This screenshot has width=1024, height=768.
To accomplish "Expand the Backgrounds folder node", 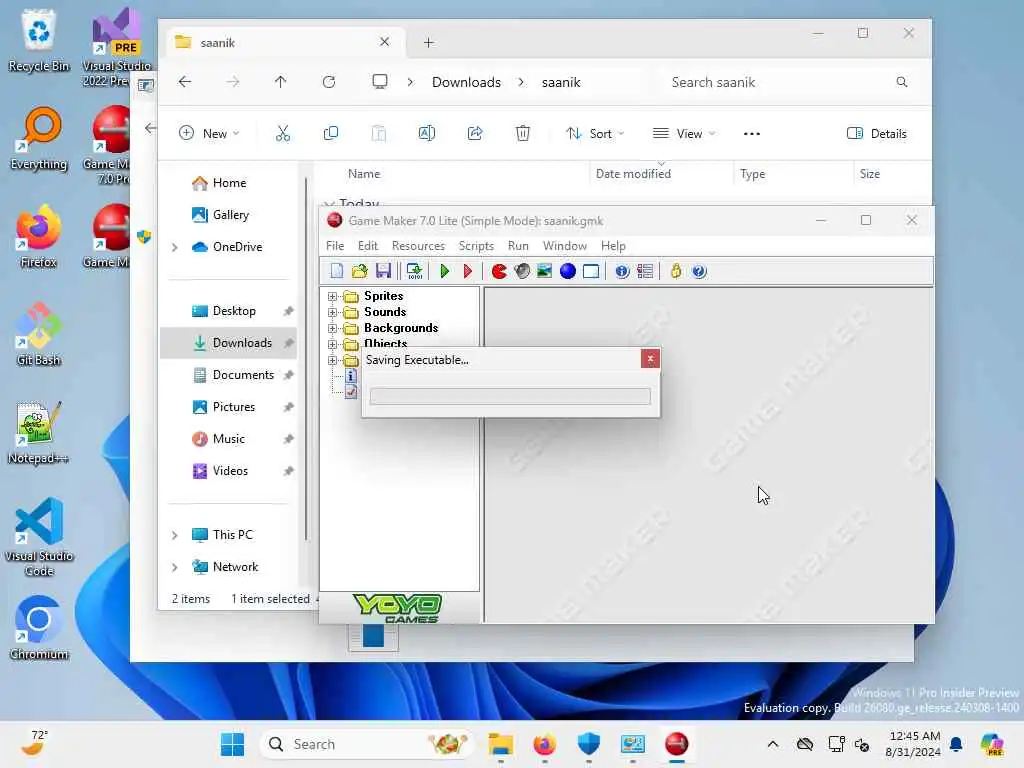I will (x=332, y=328).
